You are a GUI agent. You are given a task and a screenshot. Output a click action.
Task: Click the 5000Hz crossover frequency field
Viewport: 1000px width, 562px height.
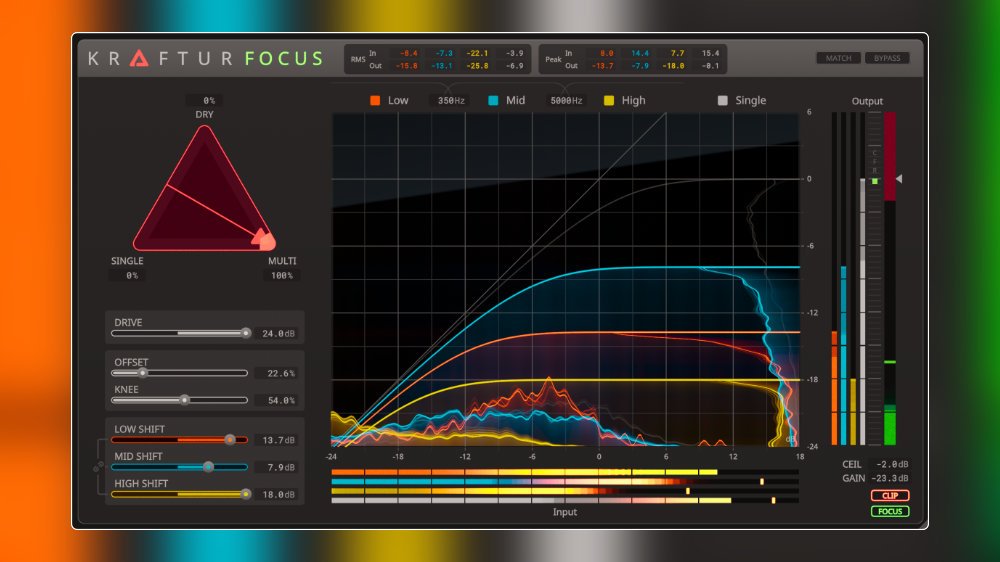click(x=566, y=101)
